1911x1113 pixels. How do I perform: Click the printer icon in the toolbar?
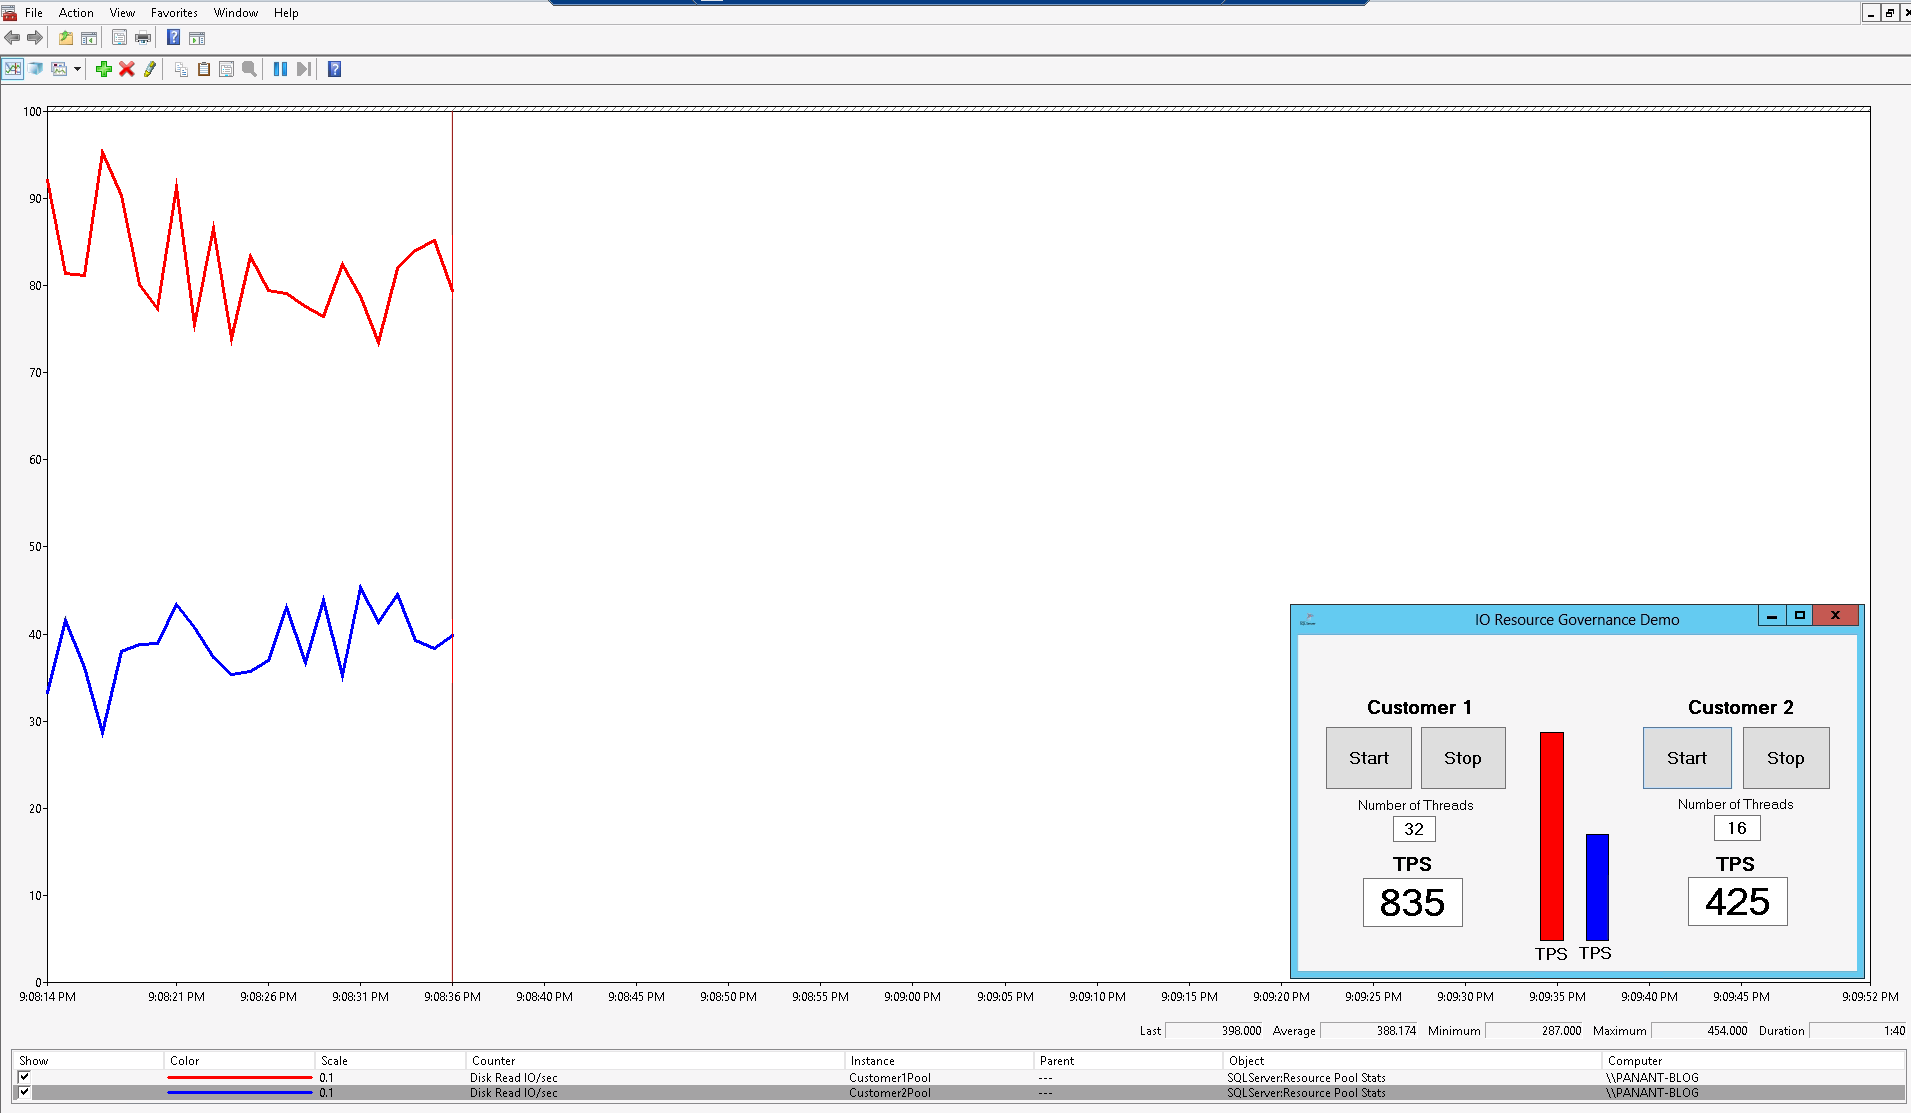click(x=143, y=38)
